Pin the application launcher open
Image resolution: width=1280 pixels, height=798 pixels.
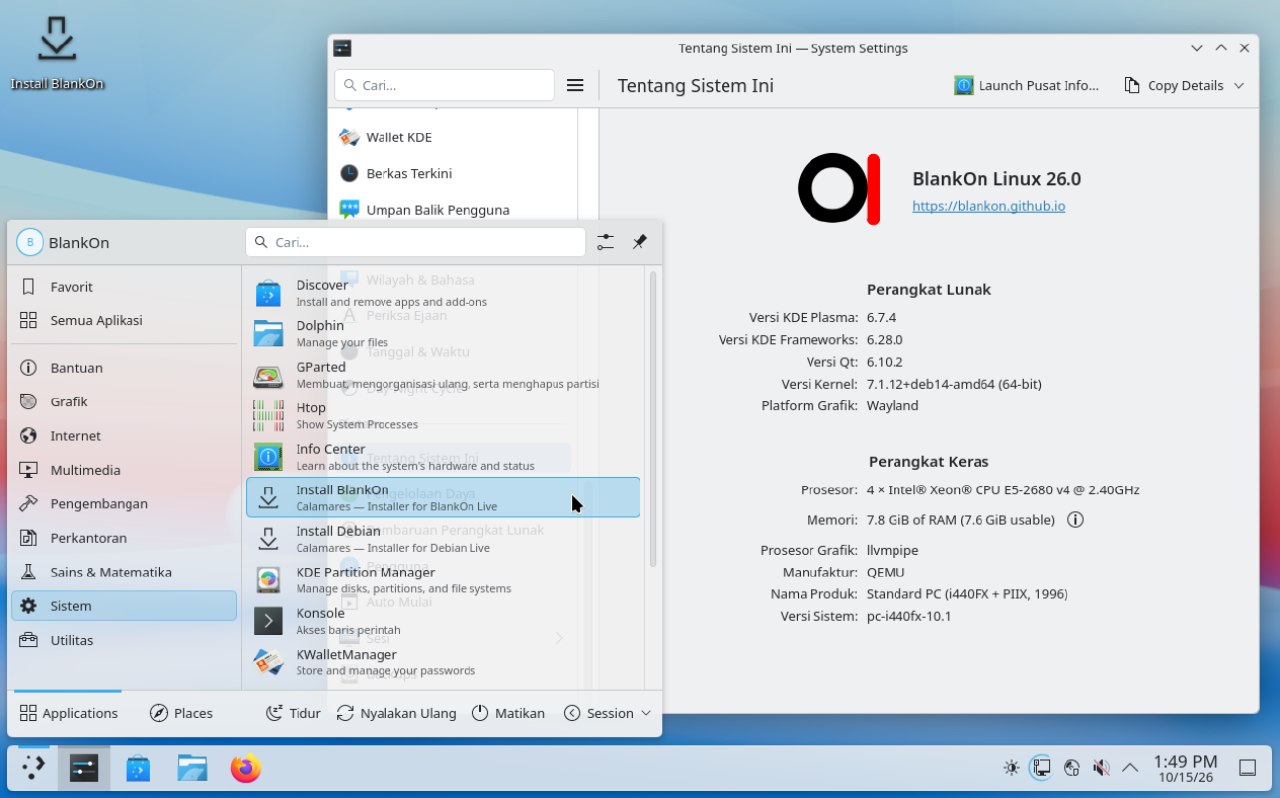[640, 242]
